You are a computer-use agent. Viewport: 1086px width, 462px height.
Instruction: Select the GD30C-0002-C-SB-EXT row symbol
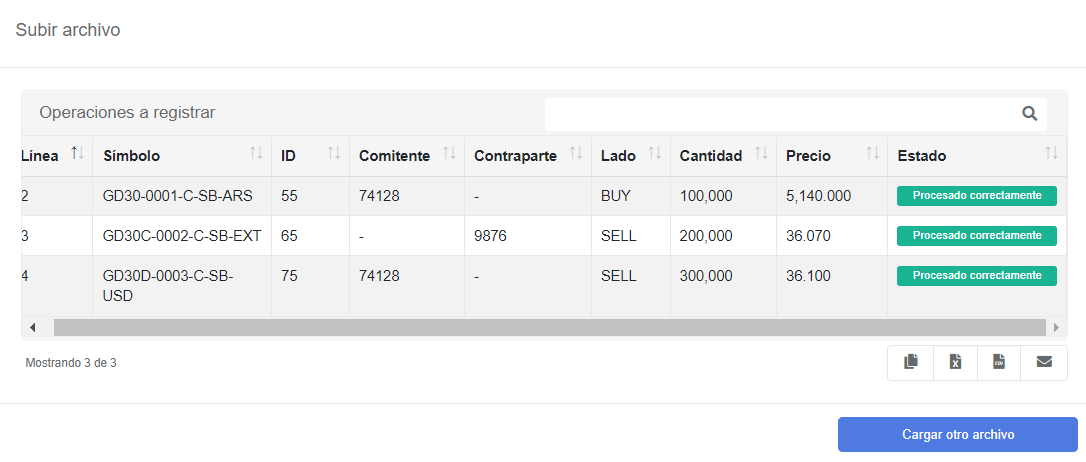[181, 236]
